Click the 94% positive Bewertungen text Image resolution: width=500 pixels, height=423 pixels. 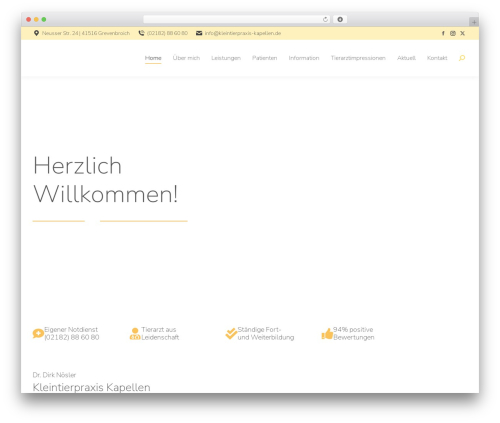pos(354,334)
